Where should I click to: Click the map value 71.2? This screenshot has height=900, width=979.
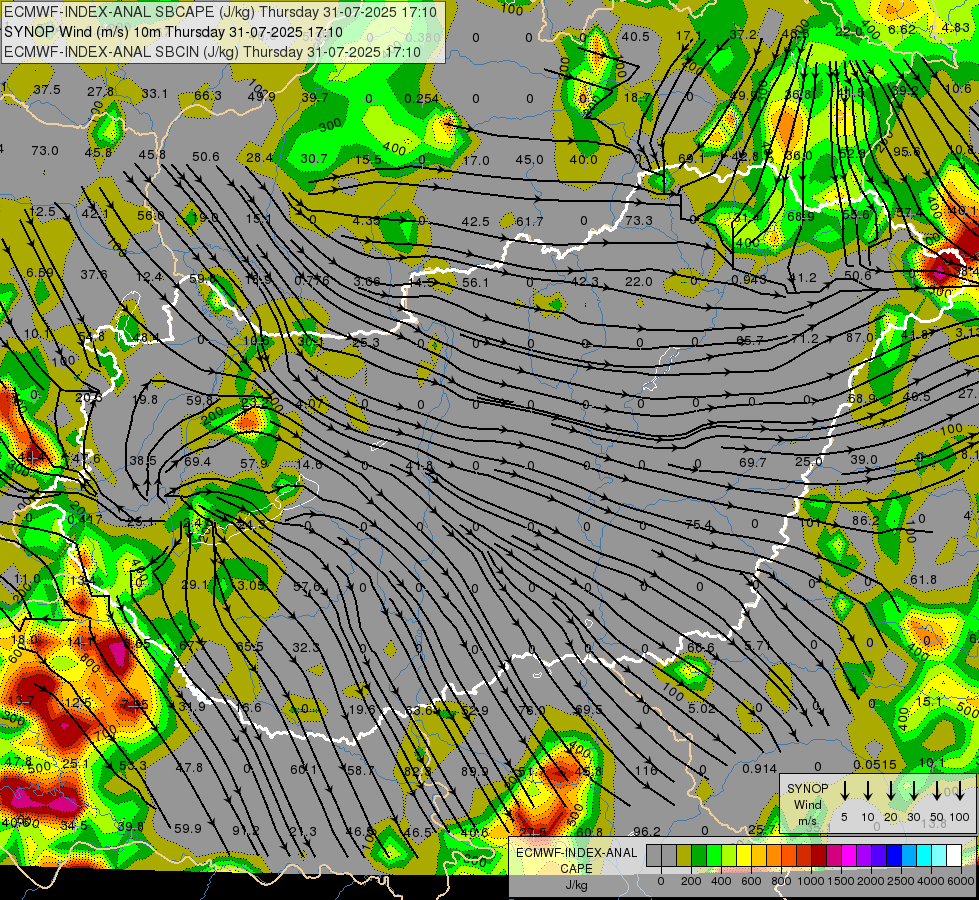click(804, 339)
